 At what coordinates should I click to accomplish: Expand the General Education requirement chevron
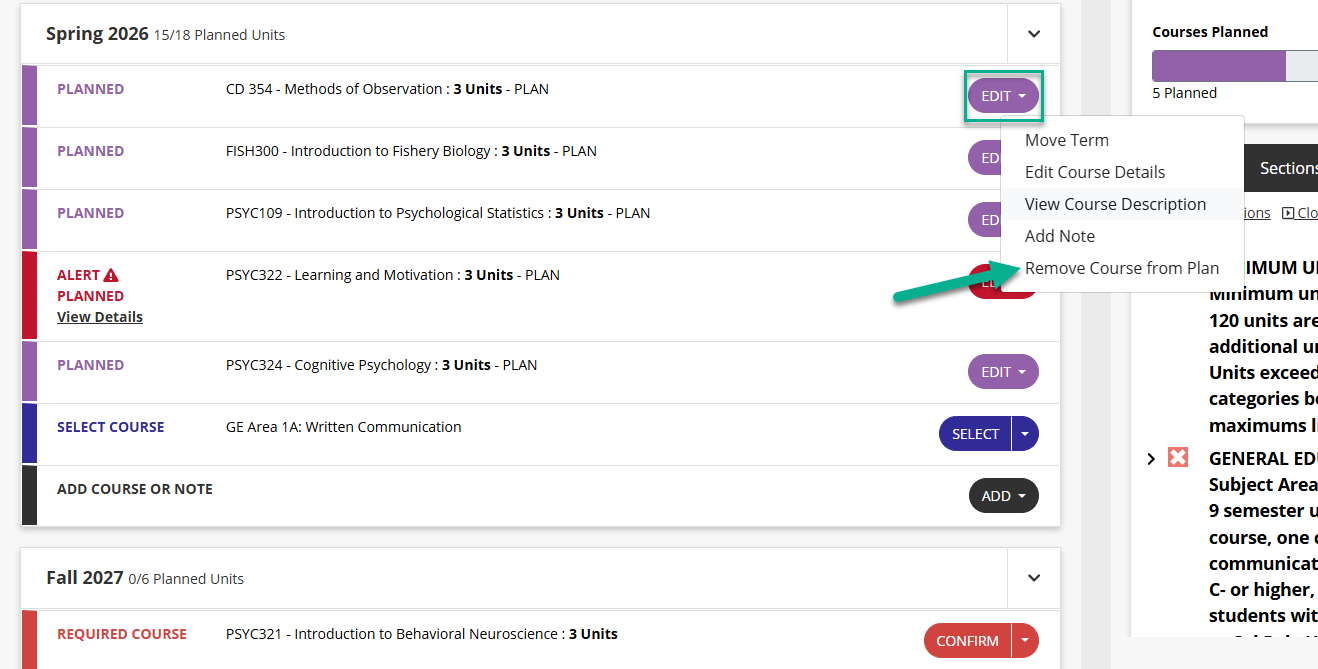click(1151, 459)
